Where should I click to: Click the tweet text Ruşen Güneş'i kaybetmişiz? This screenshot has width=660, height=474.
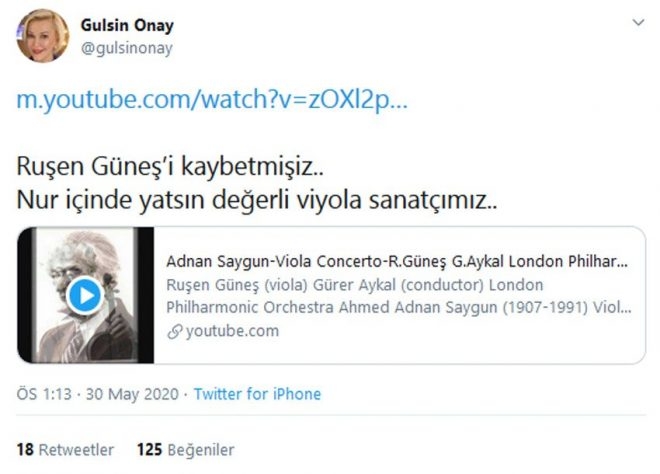click(170, 167)
